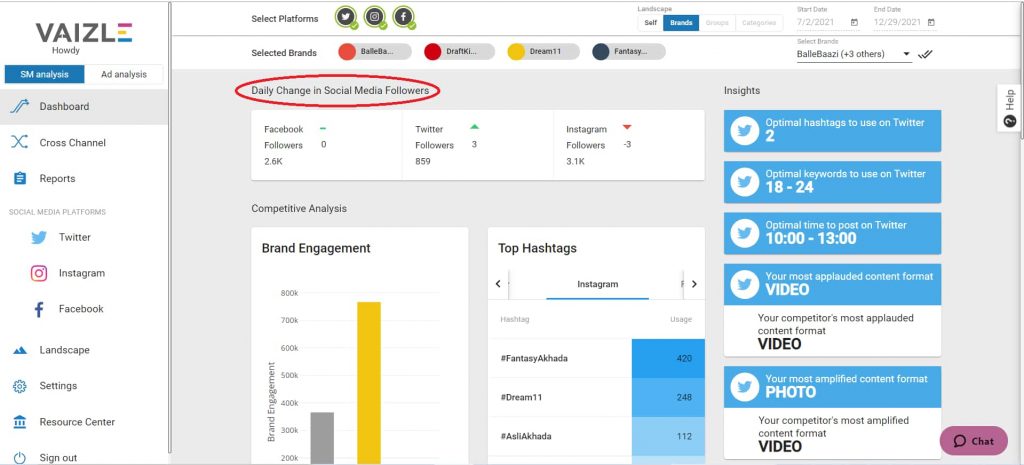Toggle the Twitter platform icon
Screen dimensions: 1024x465
pos(346,18)
